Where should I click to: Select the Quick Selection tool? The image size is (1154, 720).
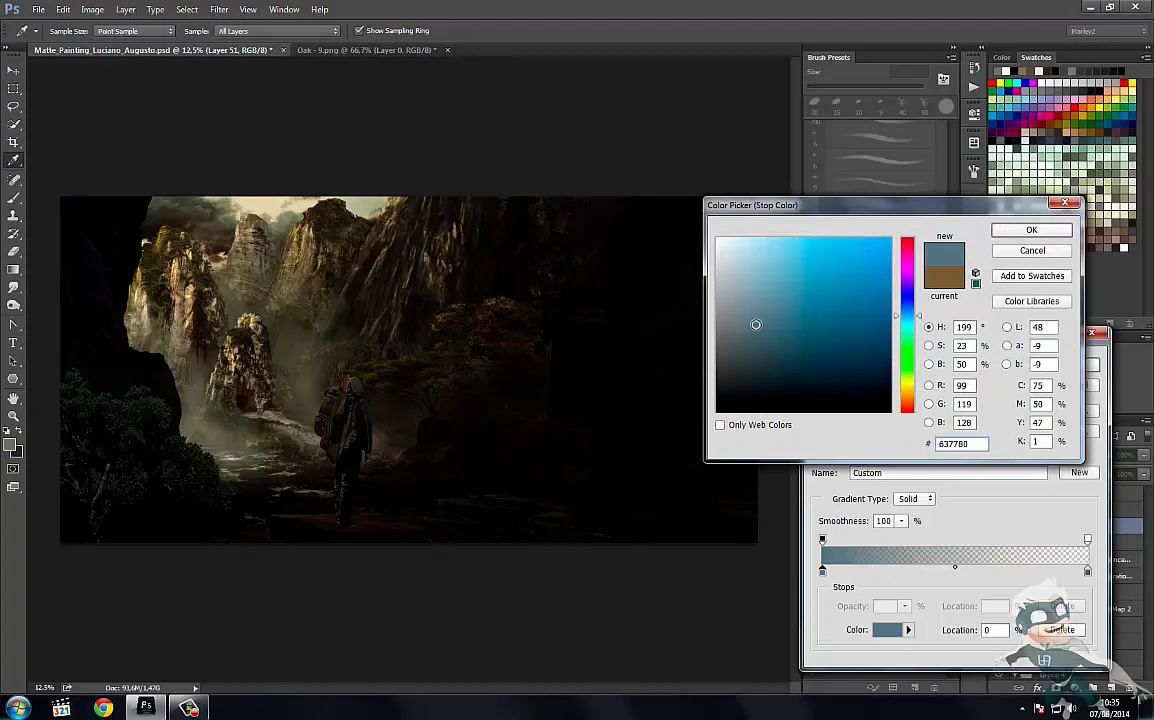(x=13, y=124)
